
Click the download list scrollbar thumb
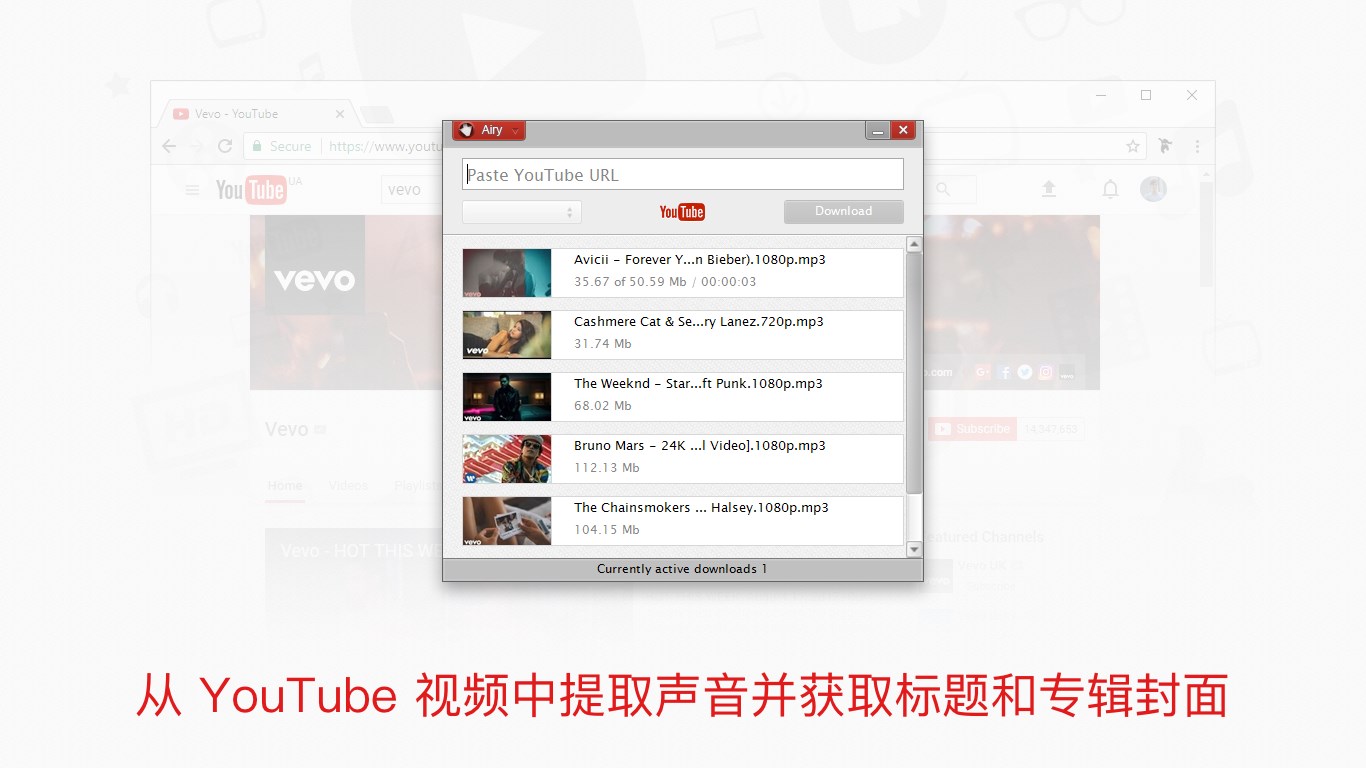point(914,372)
